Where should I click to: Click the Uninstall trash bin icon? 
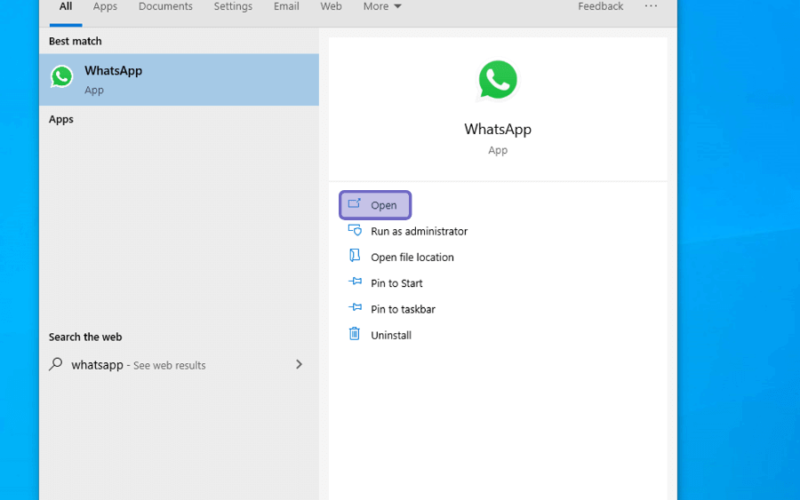point(354,334)
